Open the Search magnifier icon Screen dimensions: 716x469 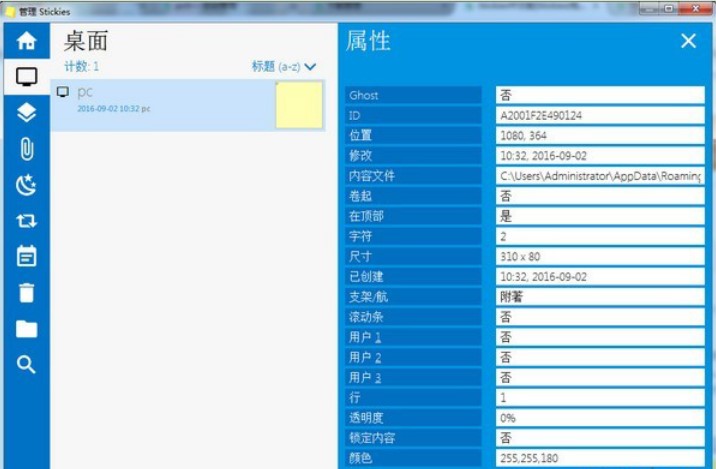pyautogui.click(x=26, y=364)
